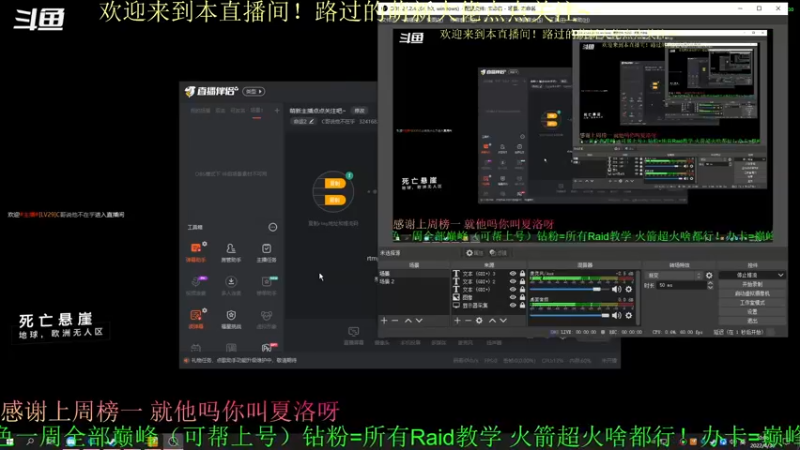Add a scene tab with plus in 直播伴侣

pyautogui.click(x=277, y=110)
